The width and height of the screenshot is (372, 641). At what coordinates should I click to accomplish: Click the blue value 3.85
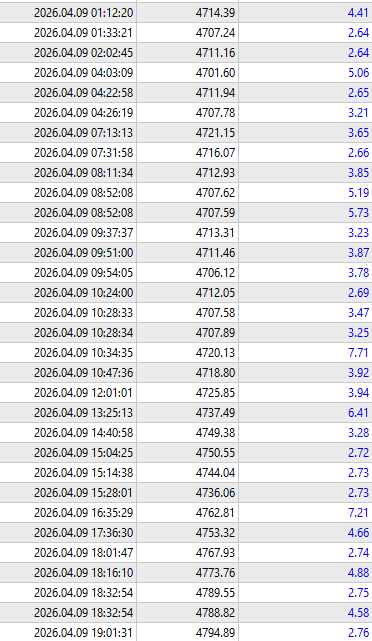[x=359, y=173]
